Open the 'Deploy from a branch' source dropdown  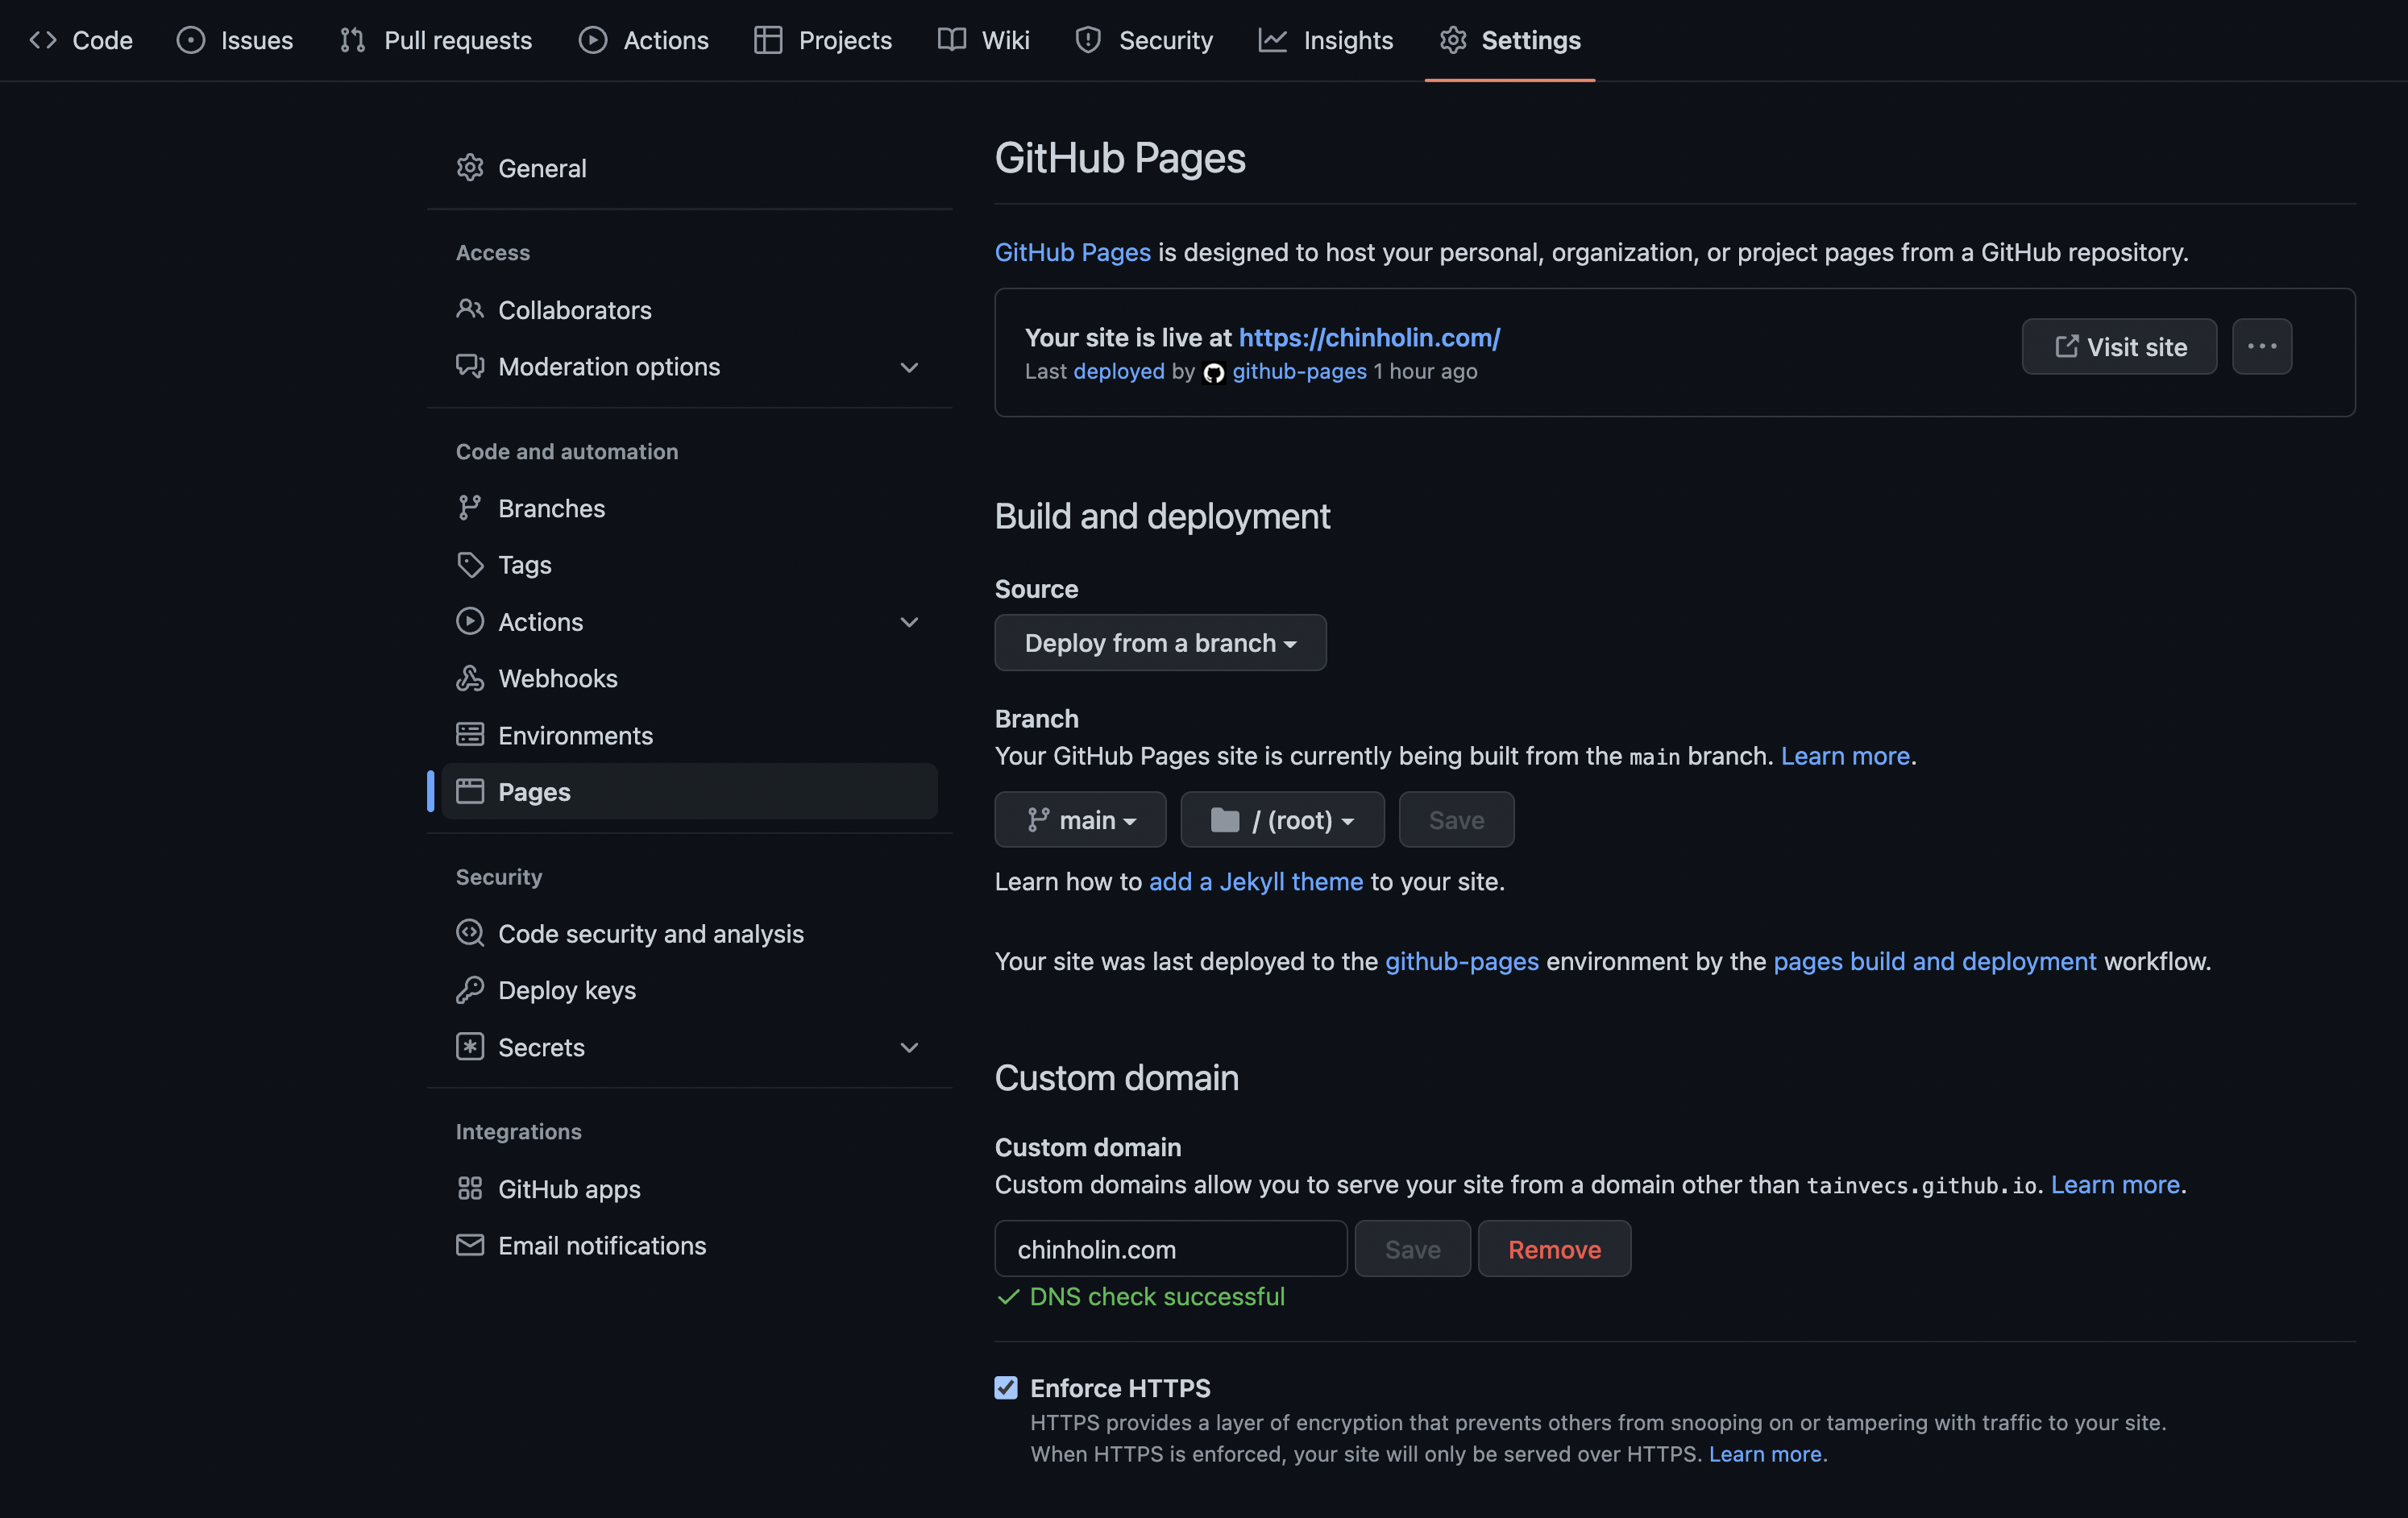point(1160,642)
